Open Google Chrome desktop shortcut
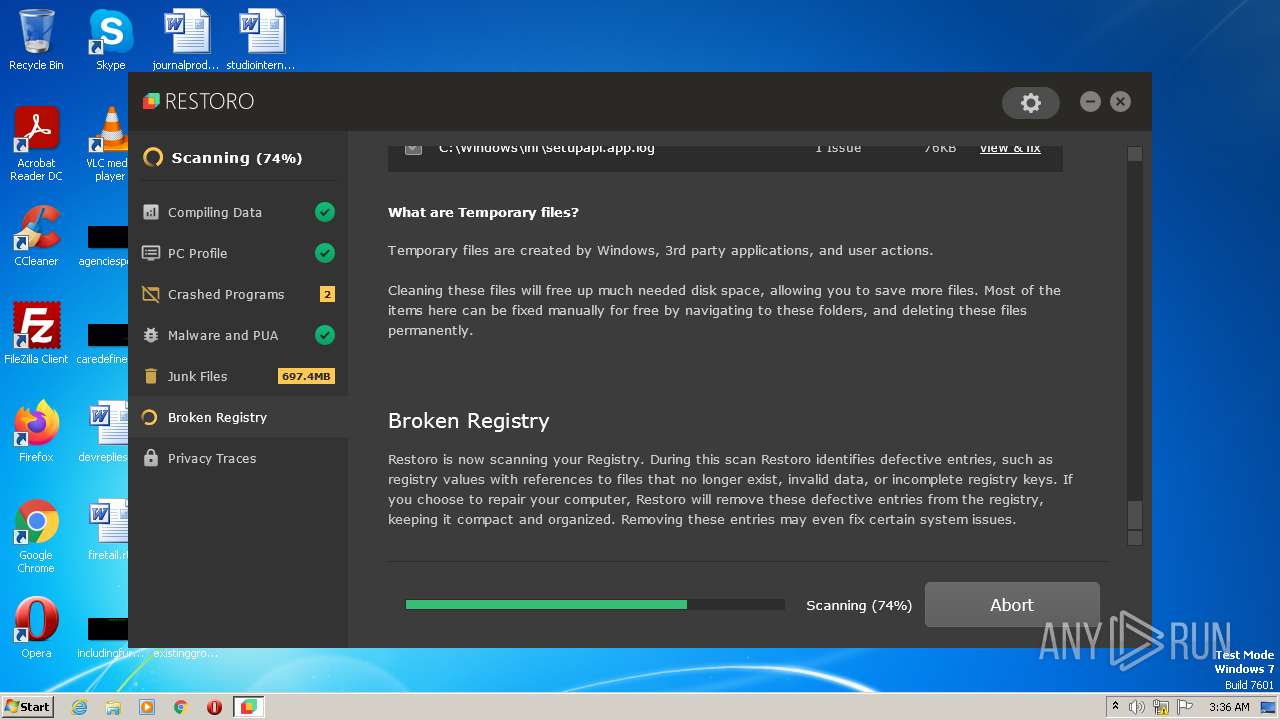The image size is (1280, 720). [36, 536]
